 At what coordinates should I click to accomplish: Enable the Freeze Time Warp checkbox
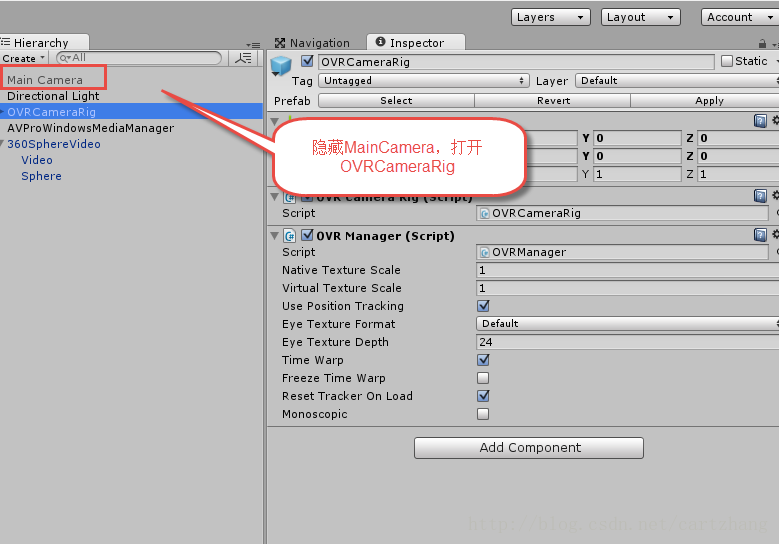(x=483, y=378)
